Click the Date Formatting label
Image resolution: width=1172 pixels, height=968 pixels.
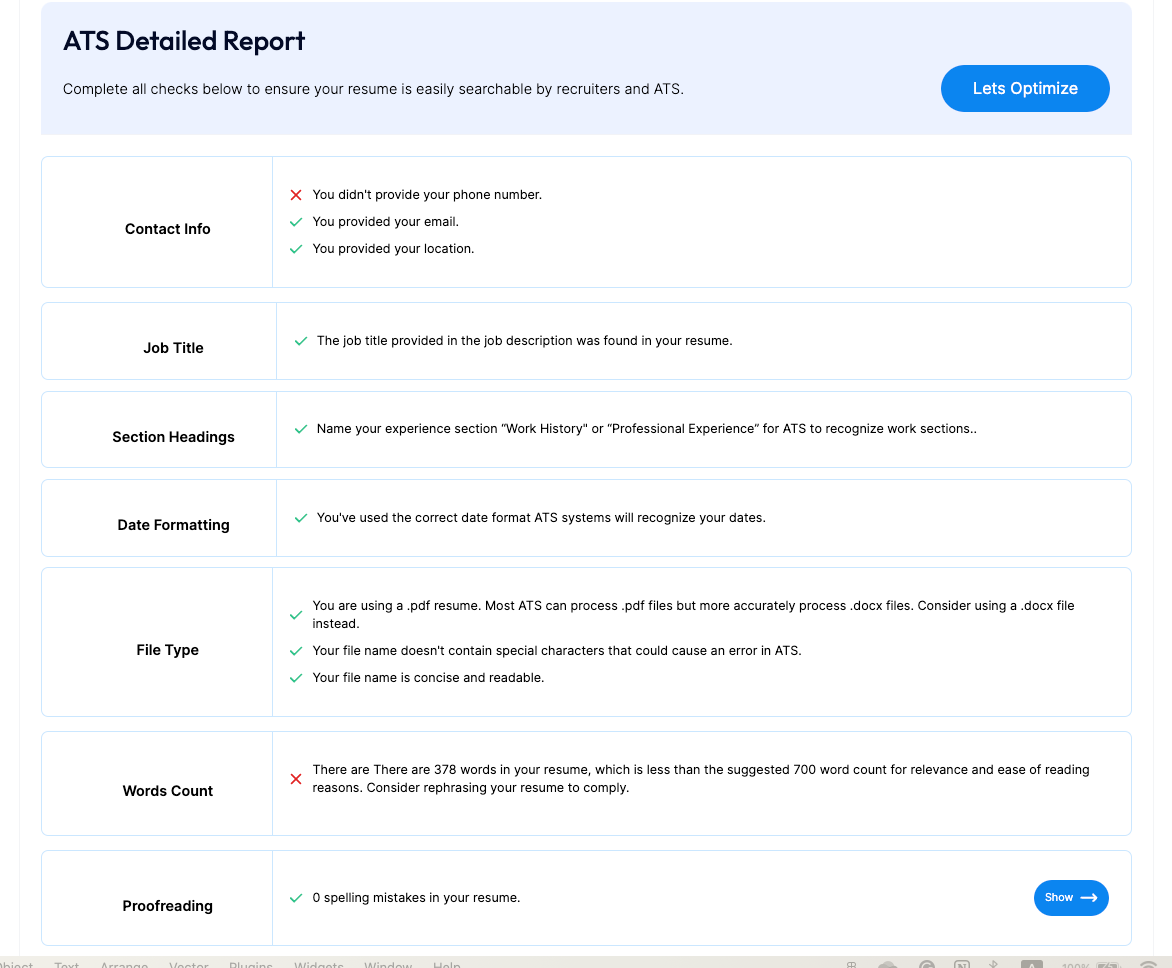[x=173, y=525]
